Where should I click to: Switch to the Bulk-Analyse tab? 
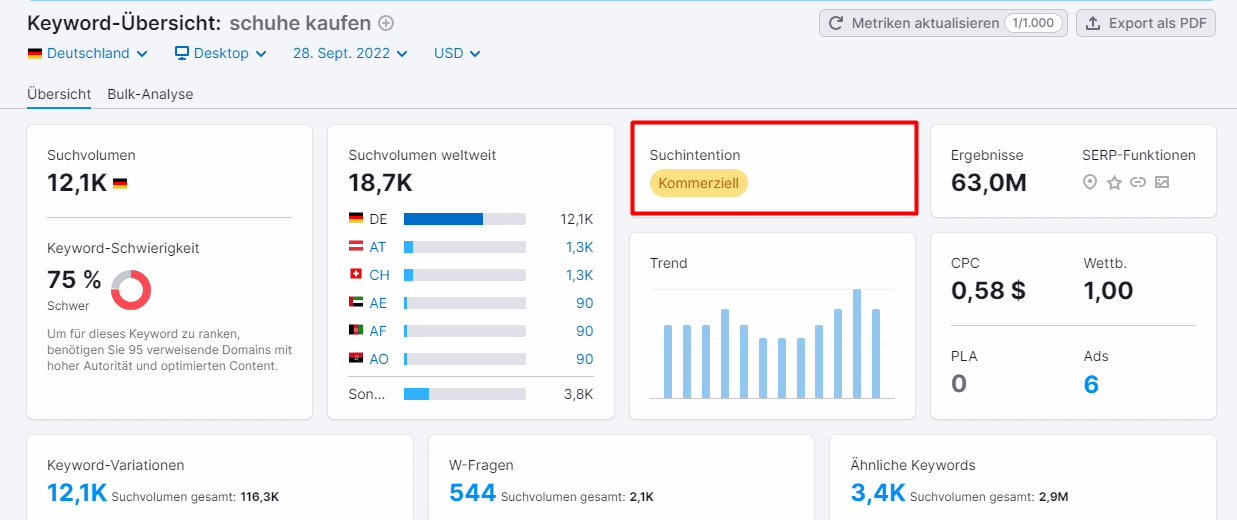pyautogui.click(x=150, y=94)
